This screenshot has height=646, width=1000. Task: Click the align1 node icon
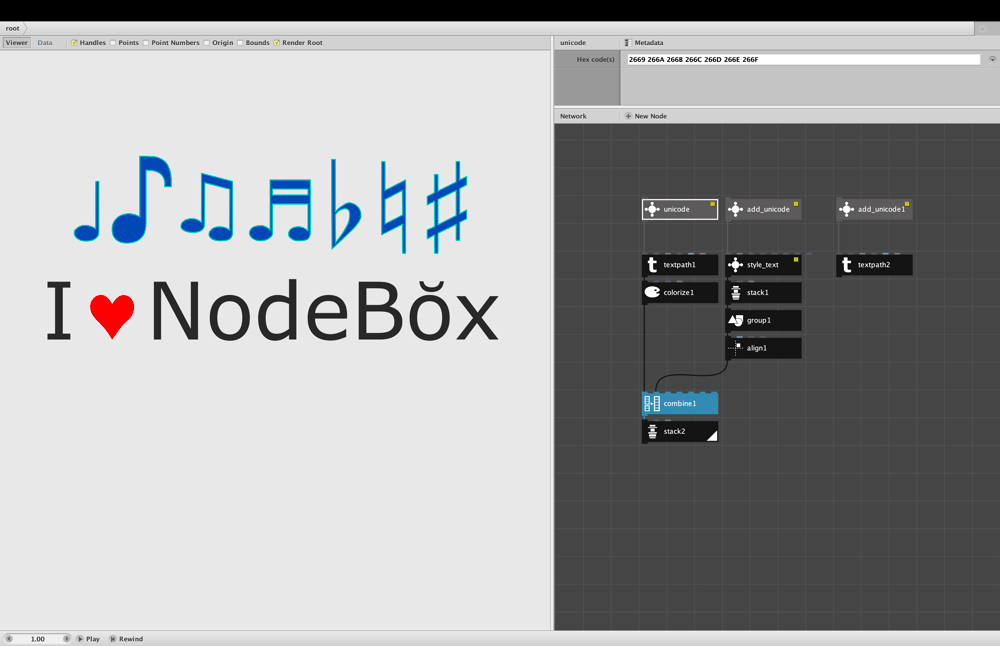735,348
